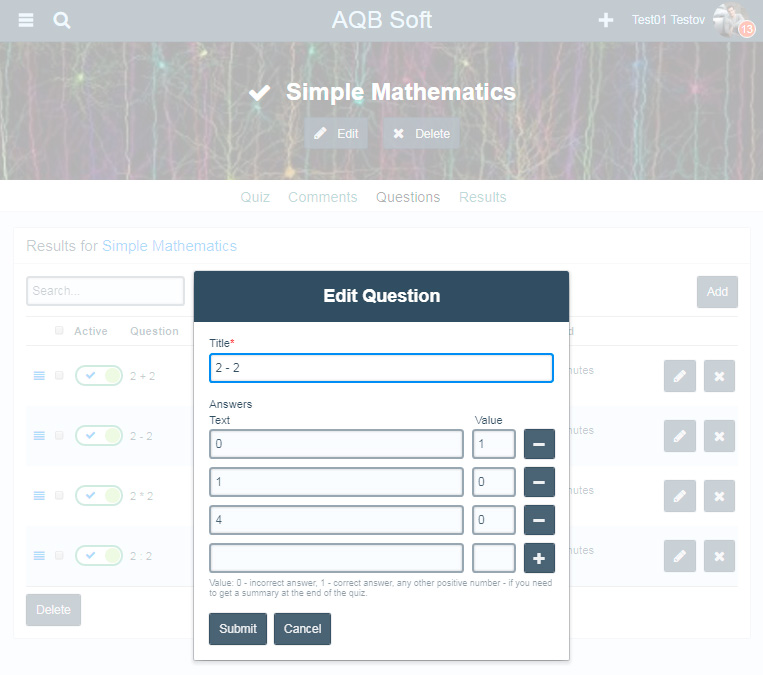Image resolution: width=763 pixels, height=675 pixels.
Task: Switch to the Results tab
Action: [x=482, y=197]
